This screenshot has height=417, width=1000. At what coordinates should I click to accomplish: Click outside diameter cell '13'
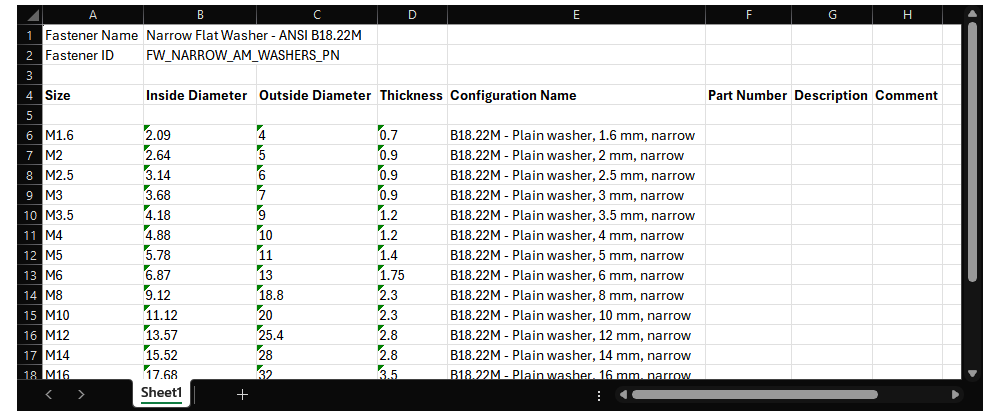tap(317, 275)
